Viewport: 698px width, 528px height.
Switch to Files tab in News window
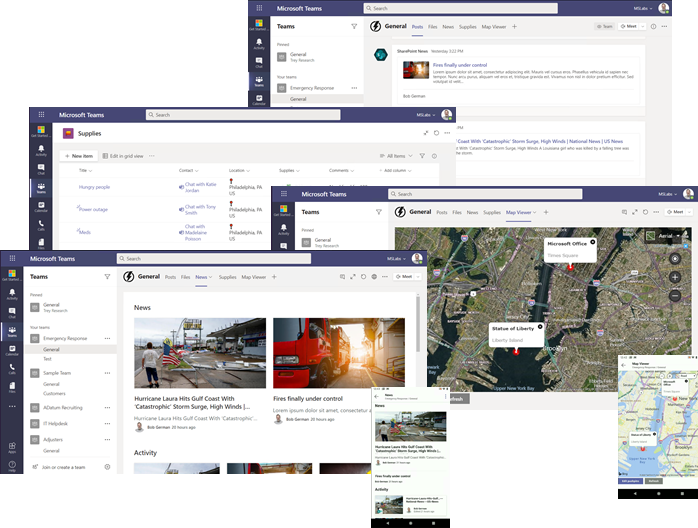tap(186, 277)
